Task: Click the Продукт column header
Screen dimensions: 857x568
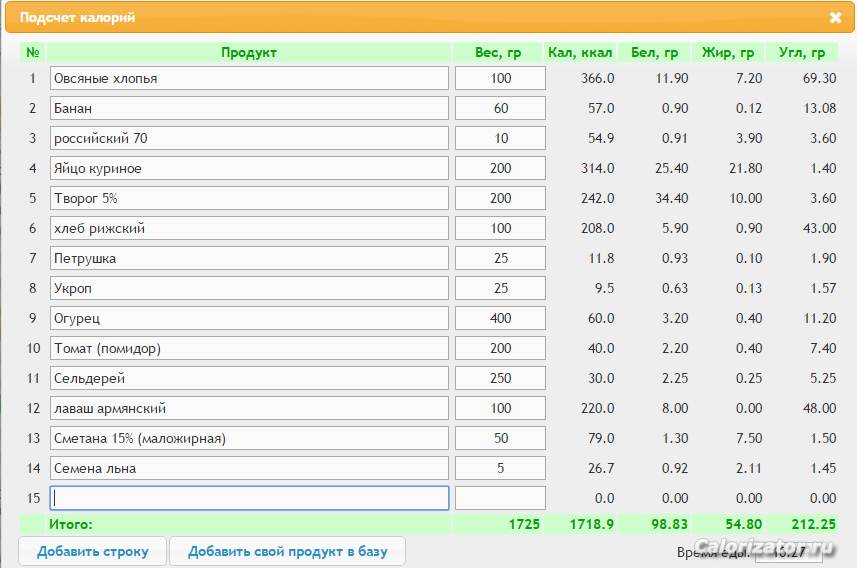Action: pos(249,52)
